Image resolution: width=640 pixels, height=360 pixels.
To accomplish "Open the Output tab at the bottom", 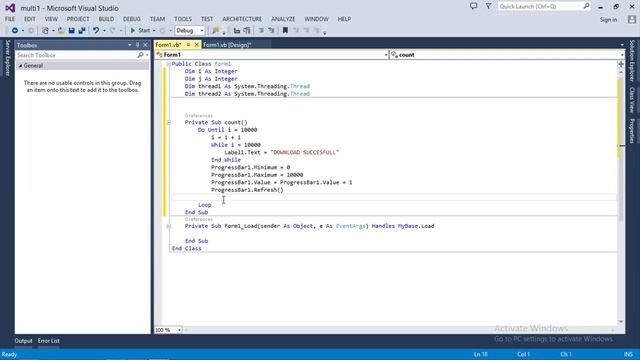I will tap(23, 341).
